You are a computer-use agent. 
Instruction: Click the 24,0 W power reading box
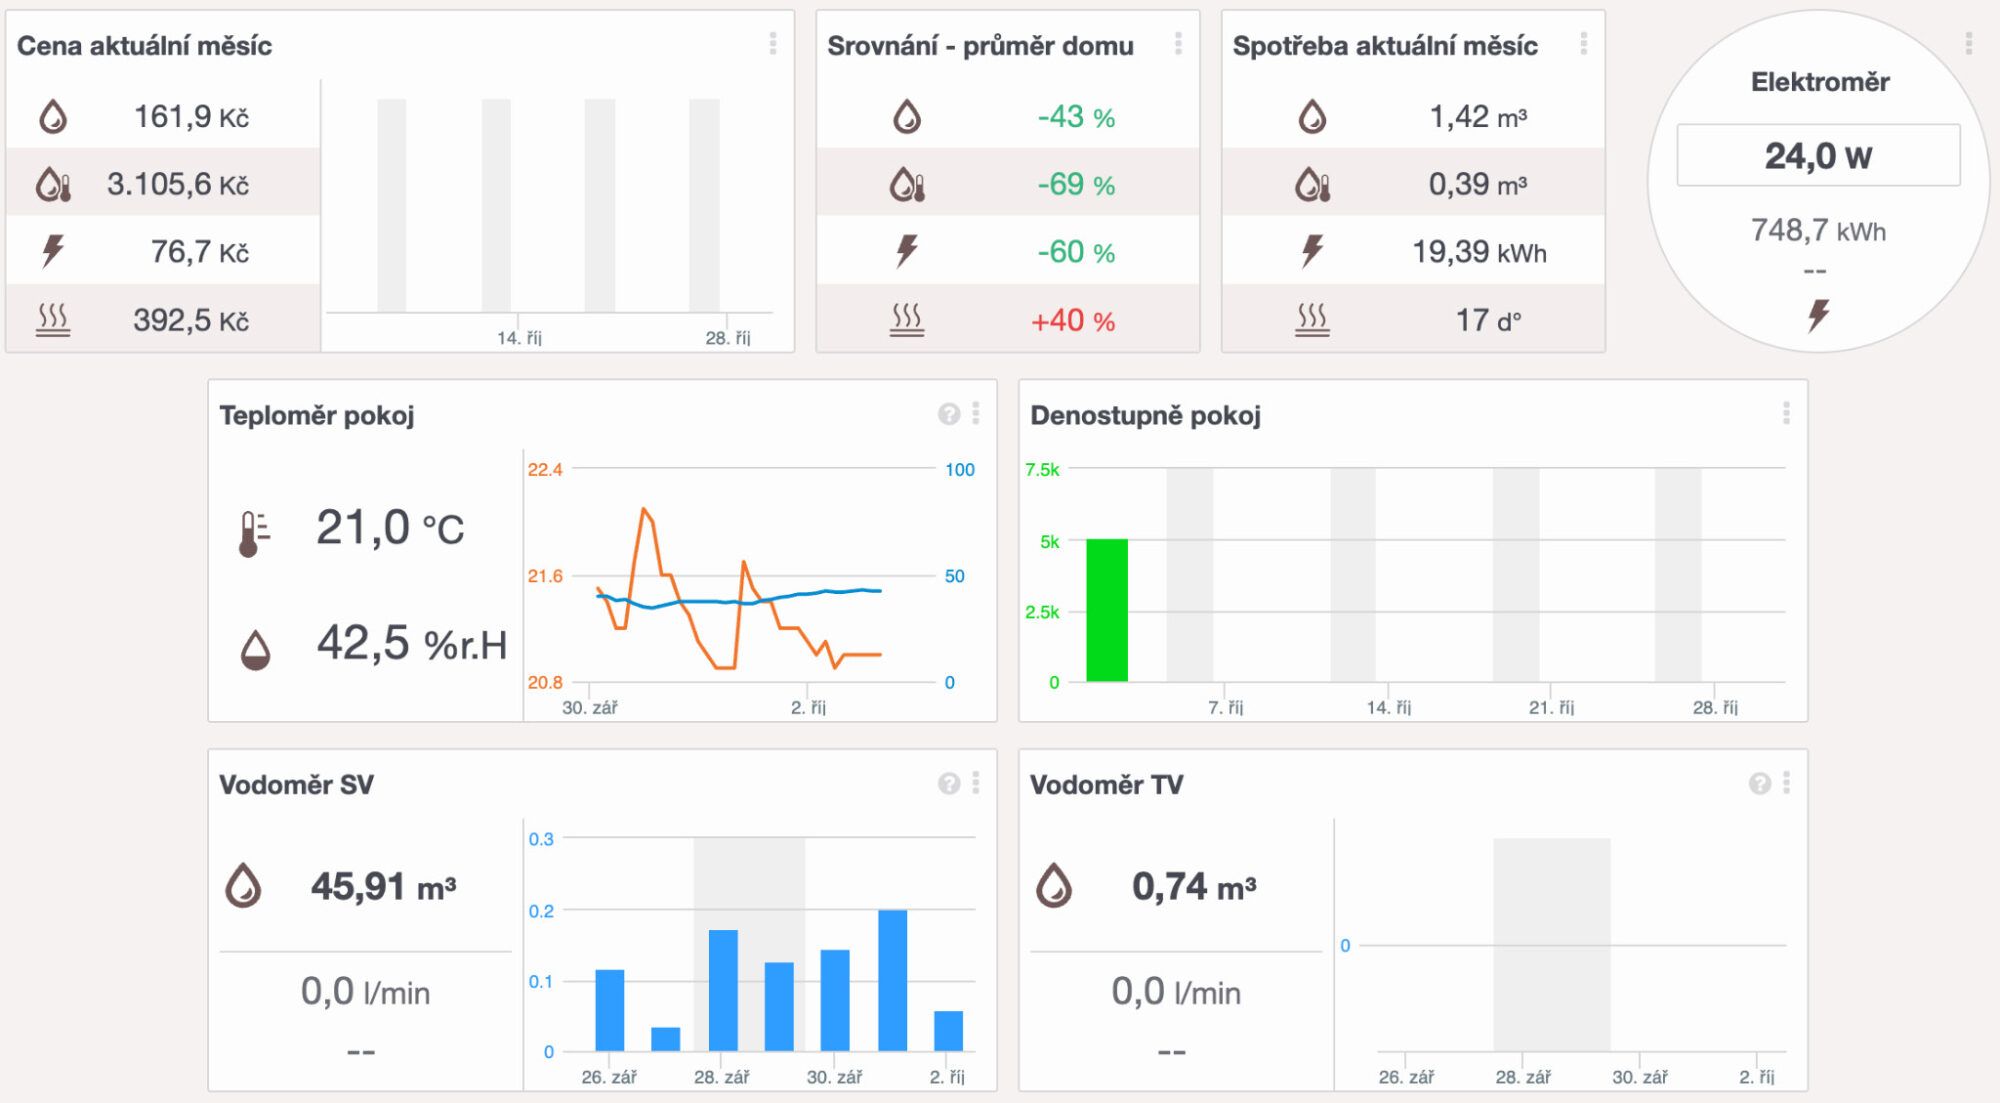click(1818, 155)
